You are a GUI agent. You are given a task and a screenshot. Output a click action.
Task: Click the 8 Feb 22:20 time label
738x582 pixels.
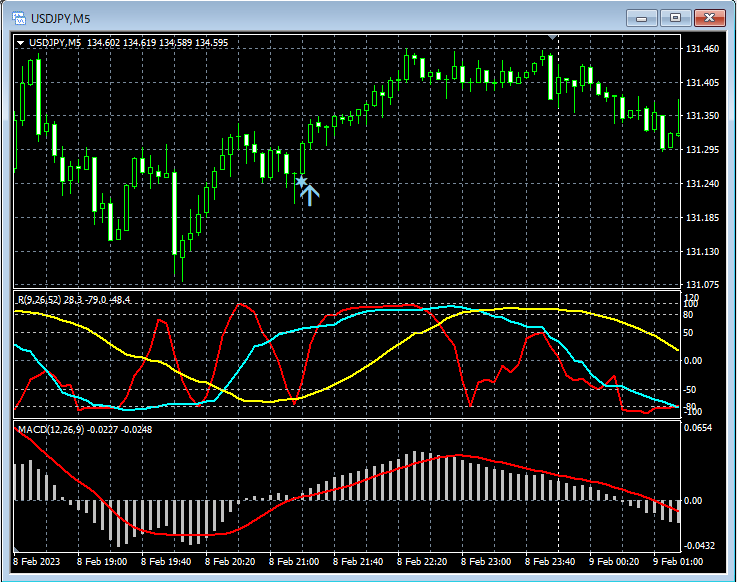[422, 562]
